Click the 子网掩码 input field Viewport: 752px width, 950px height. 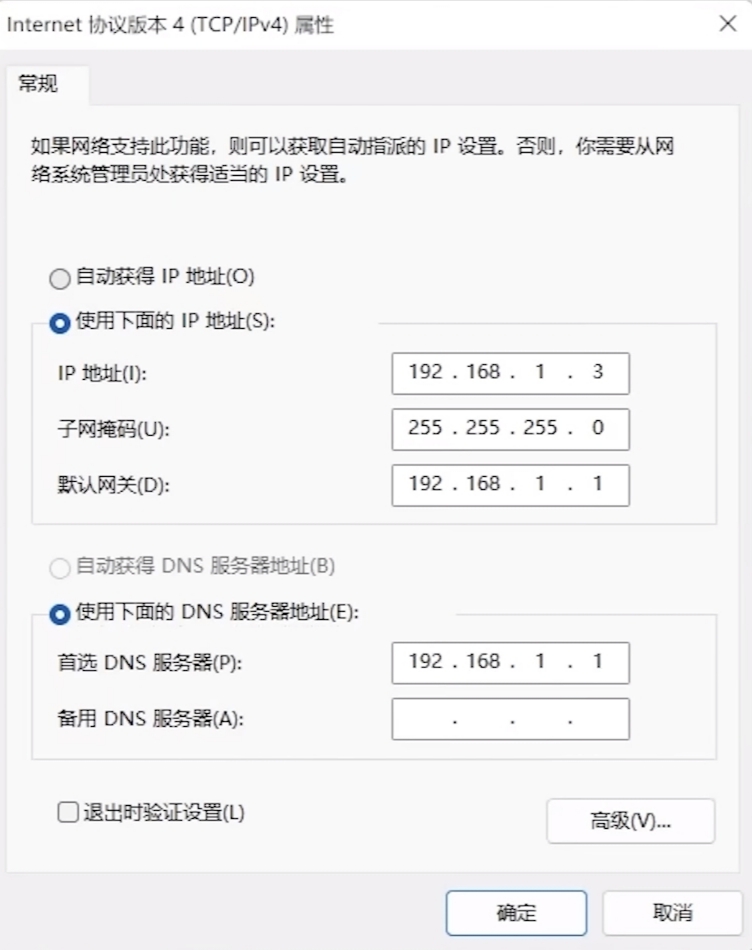[510, 429]
